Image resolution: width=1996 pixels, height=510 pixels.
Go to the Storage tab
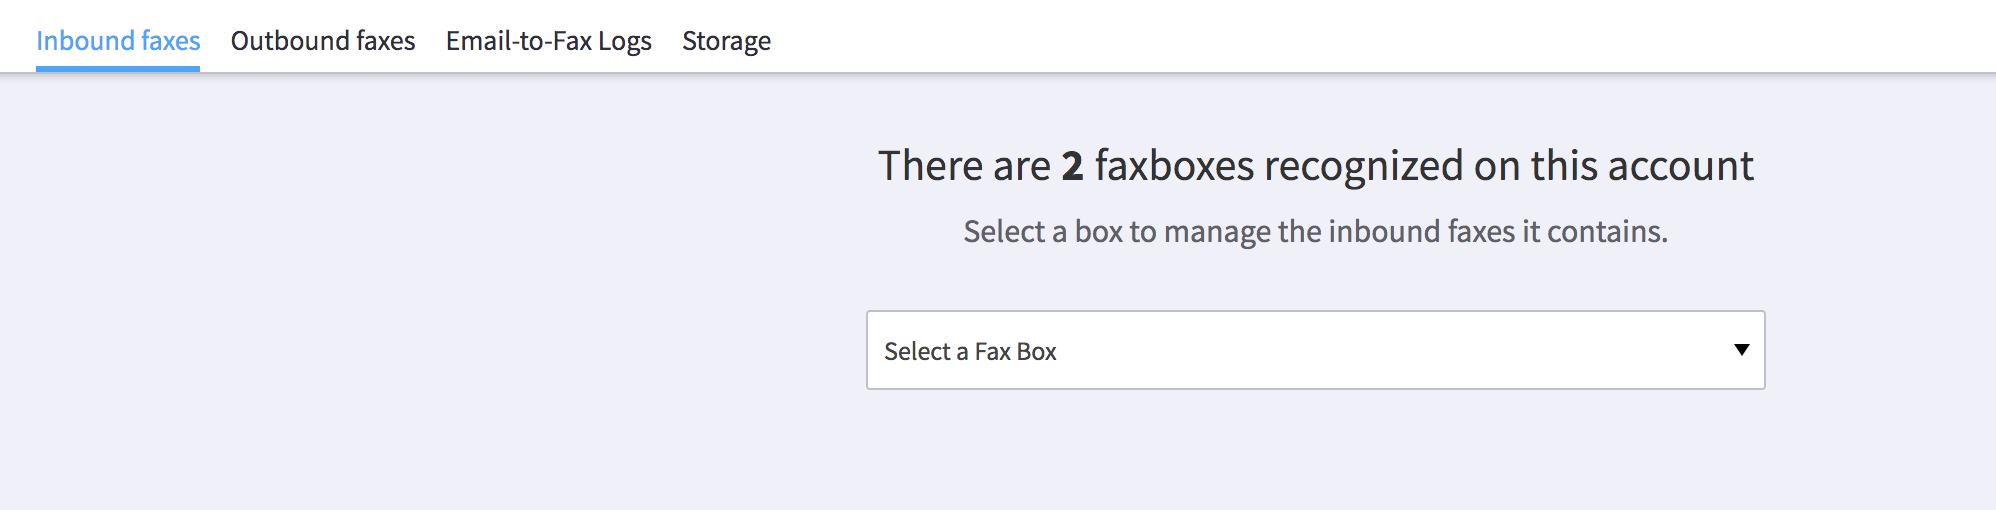(727, 41)
